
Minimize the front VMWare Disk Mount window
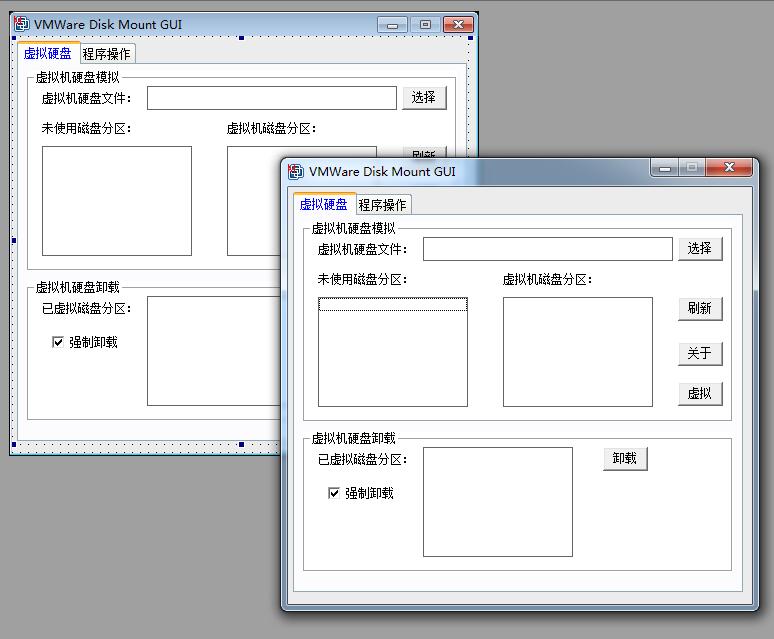[x=665, y=168]
